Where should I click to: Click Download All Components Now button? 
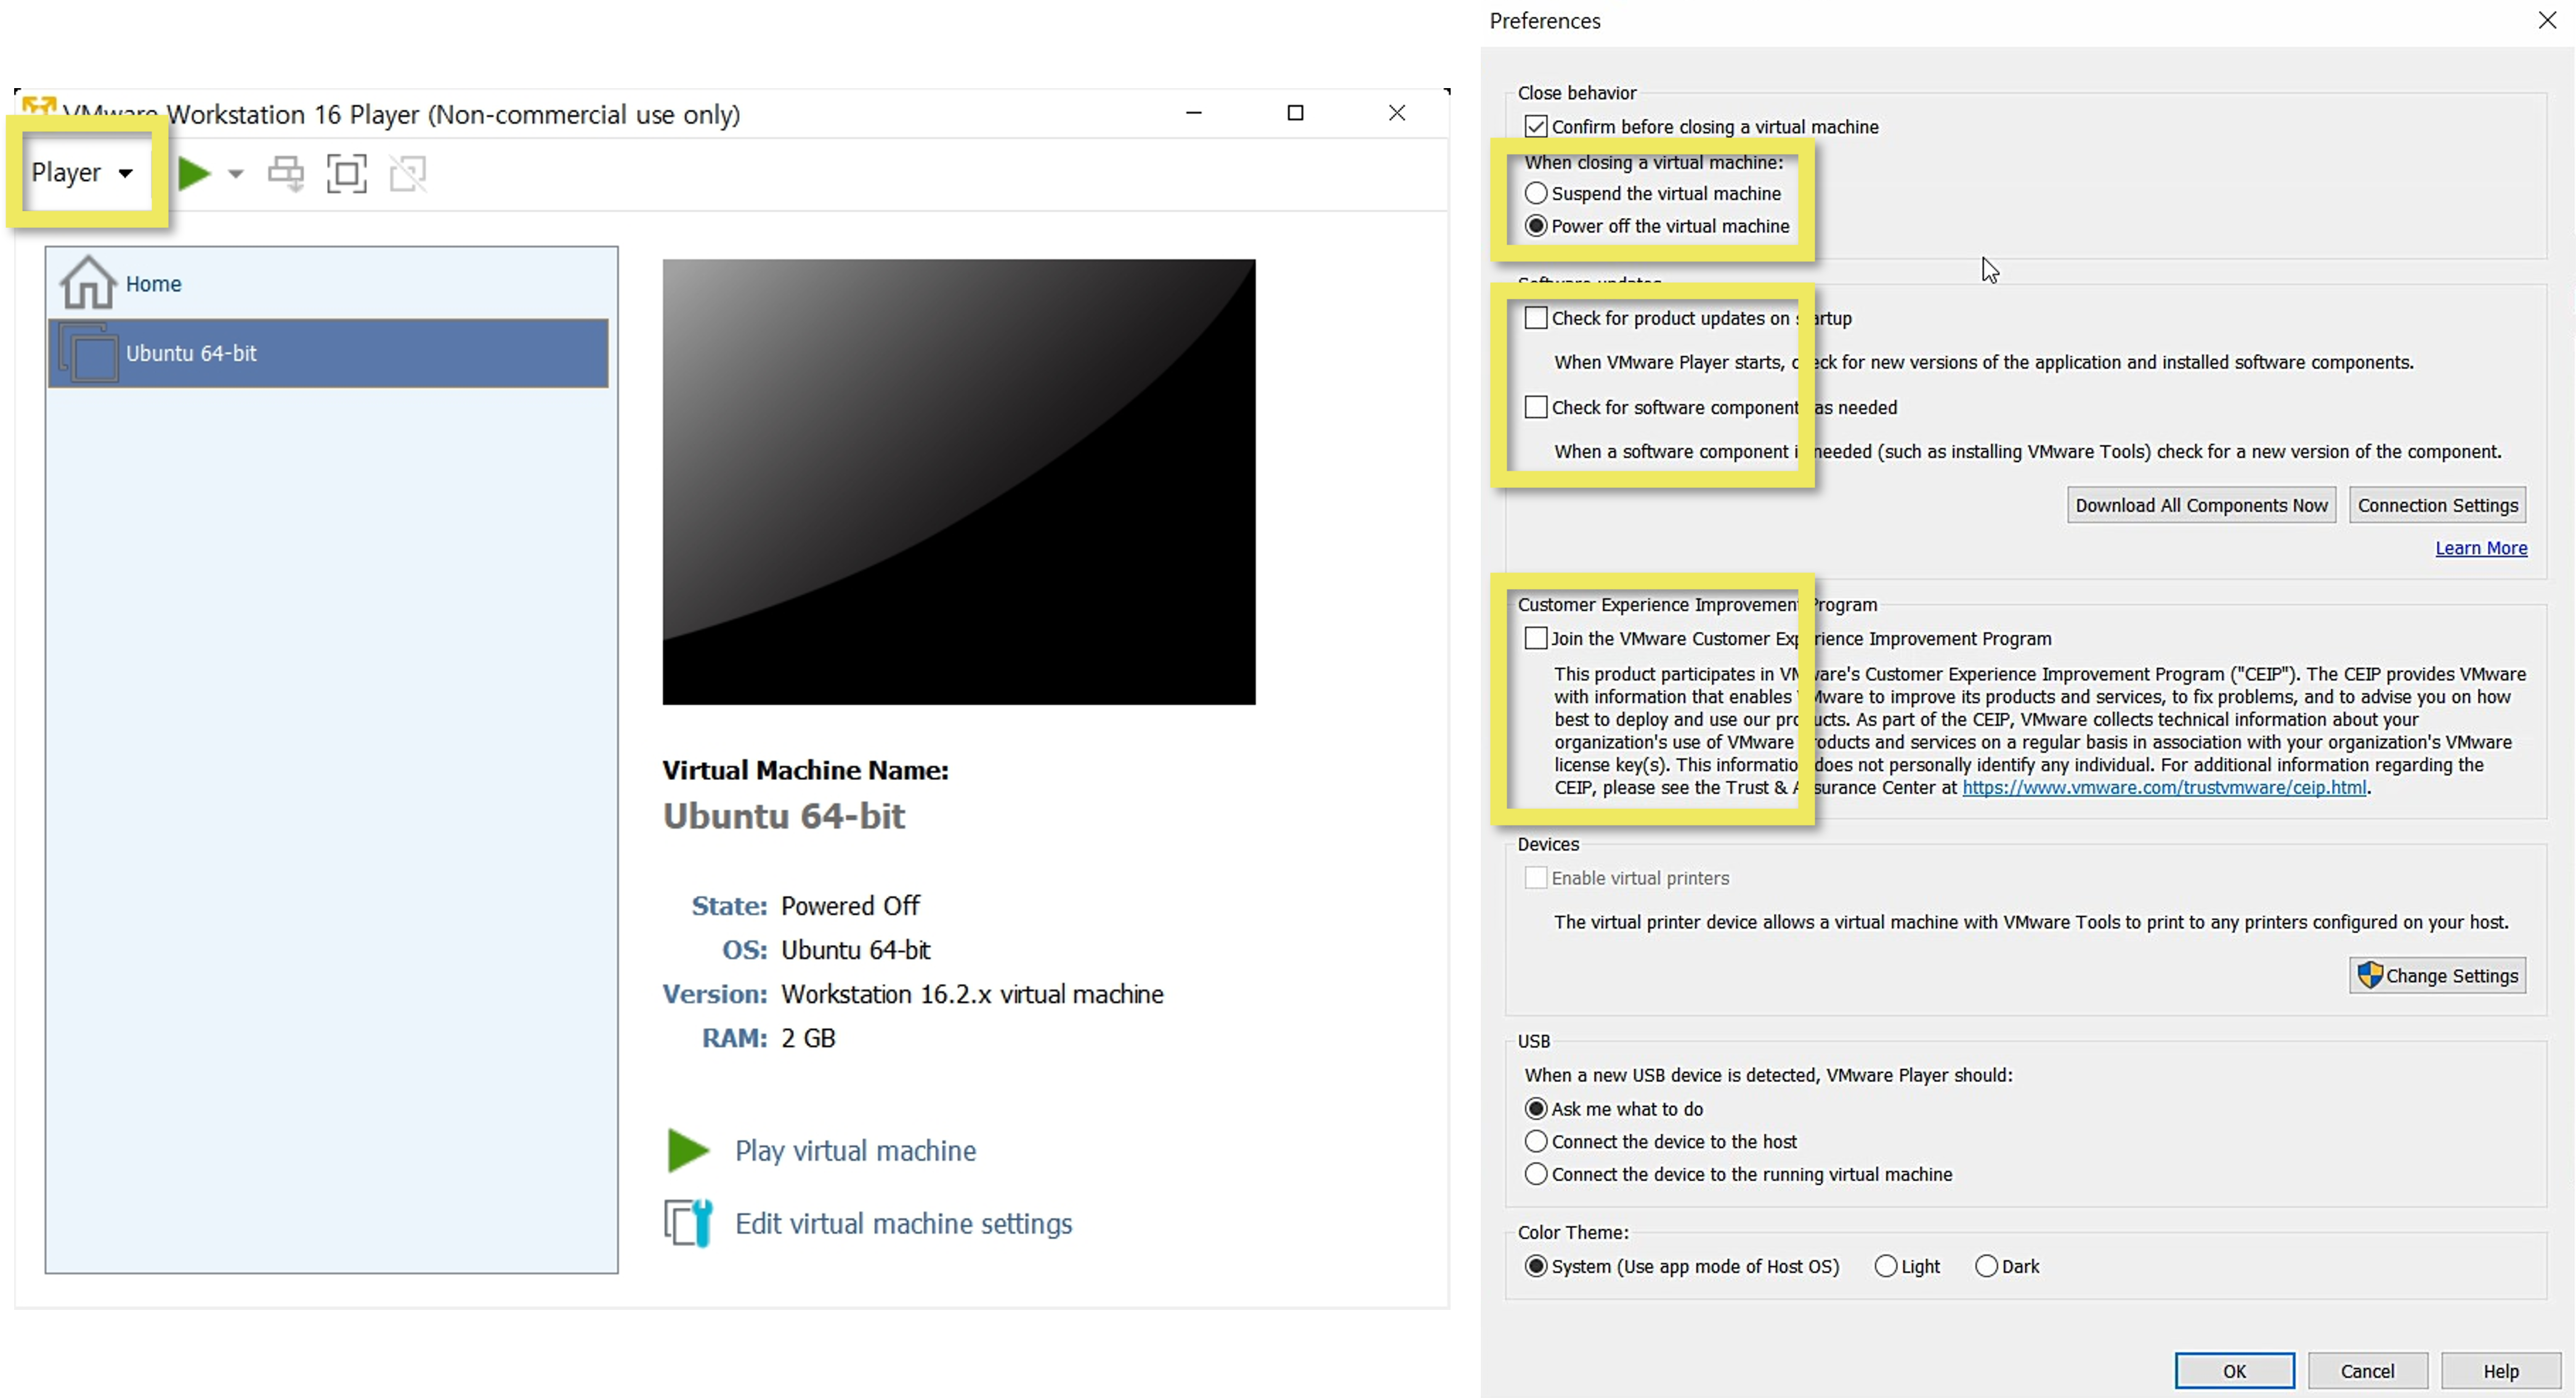pos(2201,506)
